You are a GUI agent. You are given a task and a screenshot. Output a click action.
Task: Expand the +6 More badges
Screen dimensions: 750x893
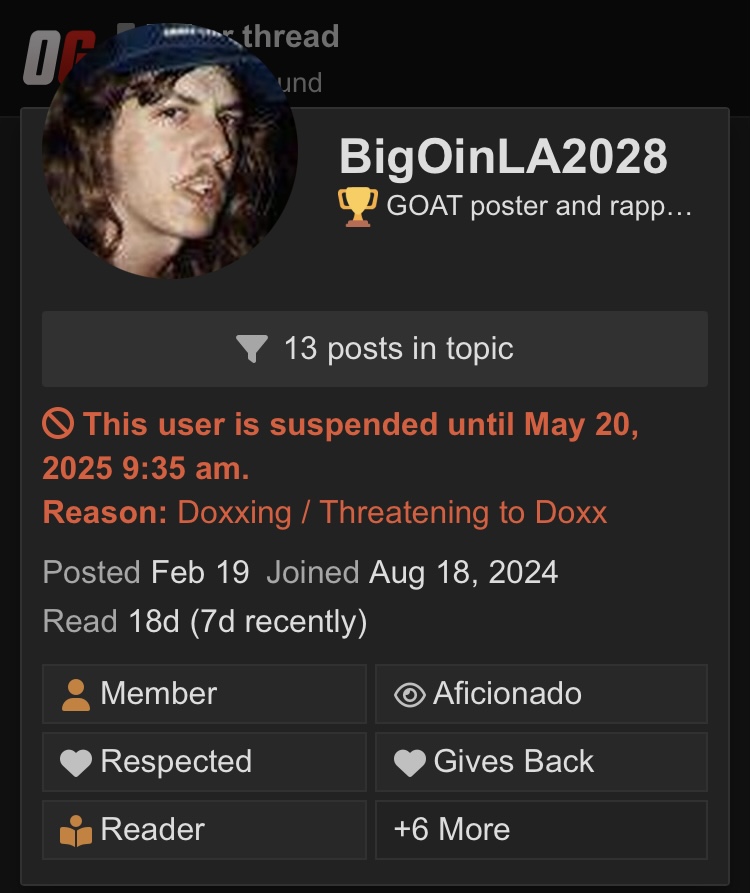coord(542,830)
